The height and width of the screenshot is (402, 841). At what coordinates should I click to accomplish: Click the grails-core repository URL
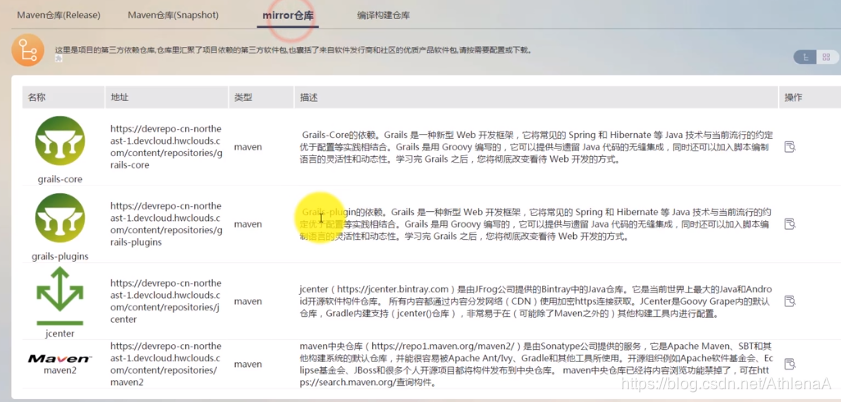[x=166, y=147]
